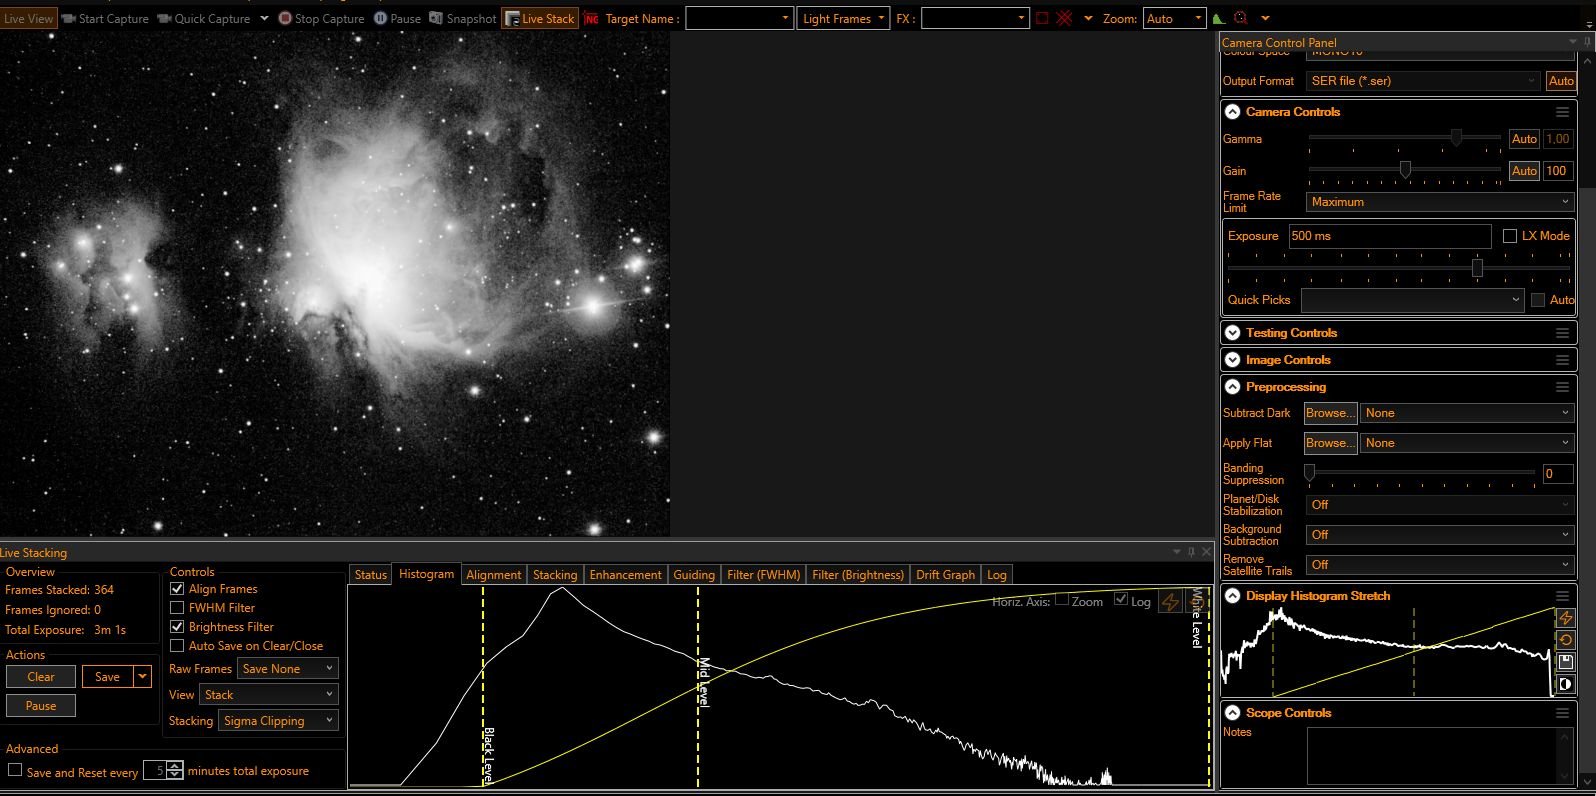
Task: Click auto-stretch lightning icon in Display Histogram Stretch
Action: pyautogui.click(x=1566, y=618)
